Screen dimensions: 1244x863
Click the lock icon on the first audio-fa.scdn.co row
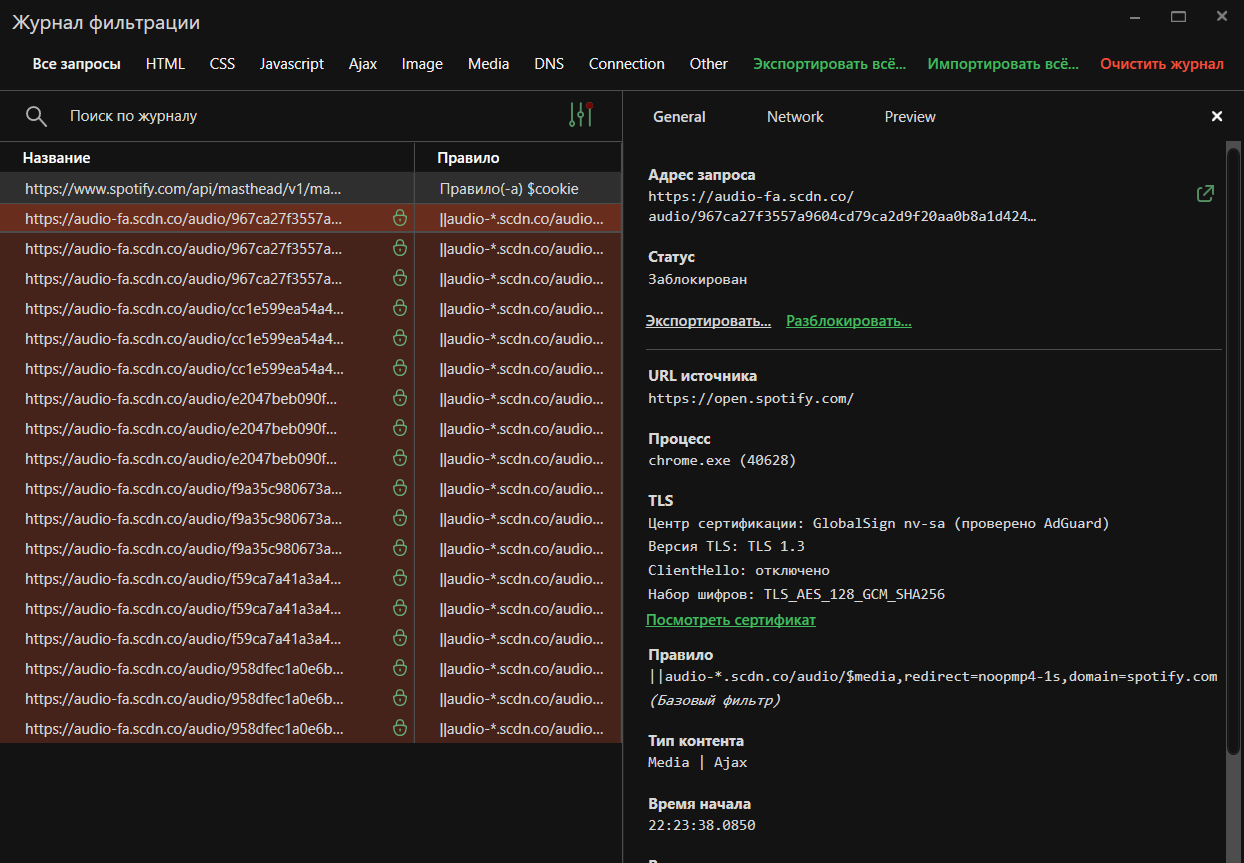(x=399, y=217)
